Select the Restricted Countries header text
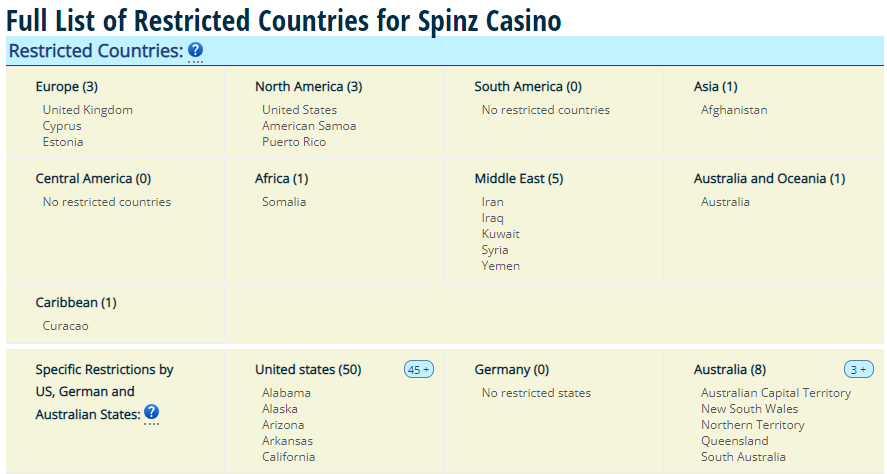Viewport: 887px width, 474px height. click(x=96, y=51)
